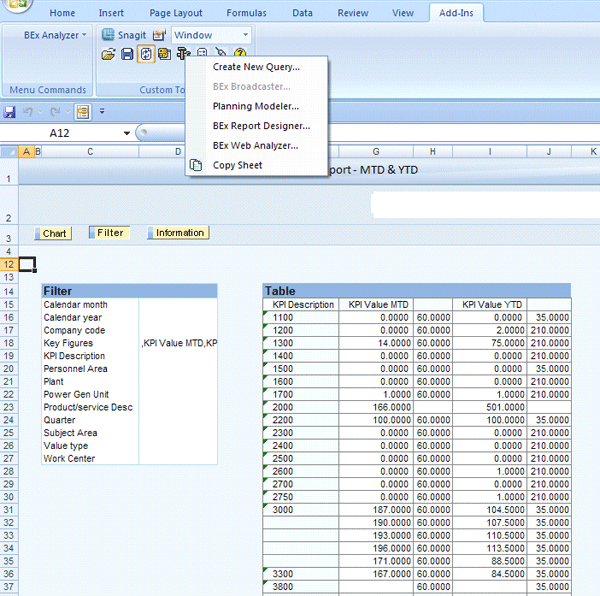Click the highlighted BEx Refresh icon
The image size is (600, 596).
click(x=145, y=54)
